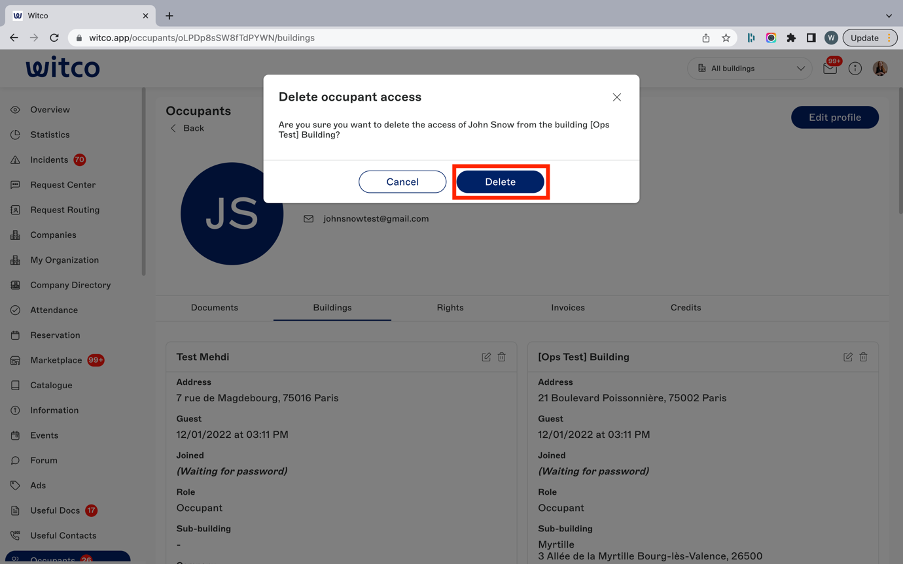Toggle the browser side panel icon
904x564 pixels.
(x=811, y=38)
